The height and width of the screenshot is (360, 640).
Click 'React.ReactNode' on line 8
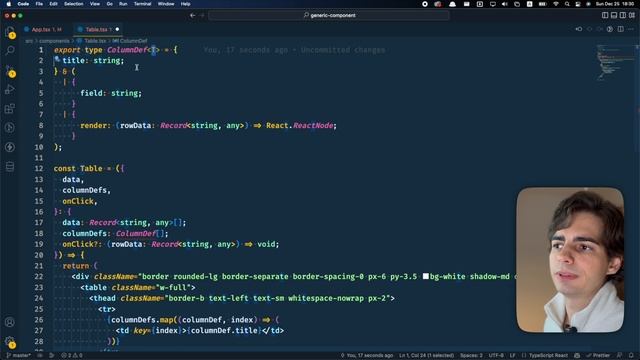[x=300, y=125]
